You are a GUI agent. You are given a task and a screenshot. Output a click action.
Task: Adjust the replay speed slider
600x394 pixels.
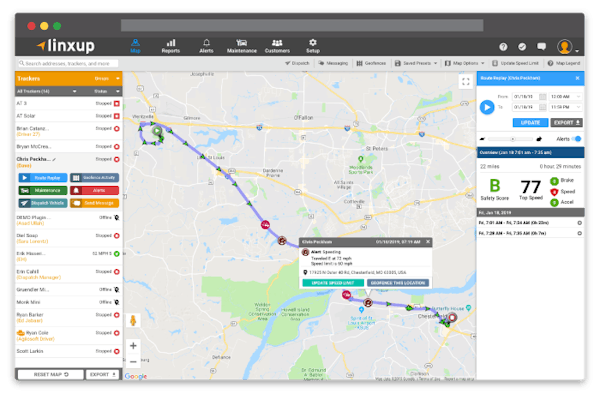tap(512, 139)
